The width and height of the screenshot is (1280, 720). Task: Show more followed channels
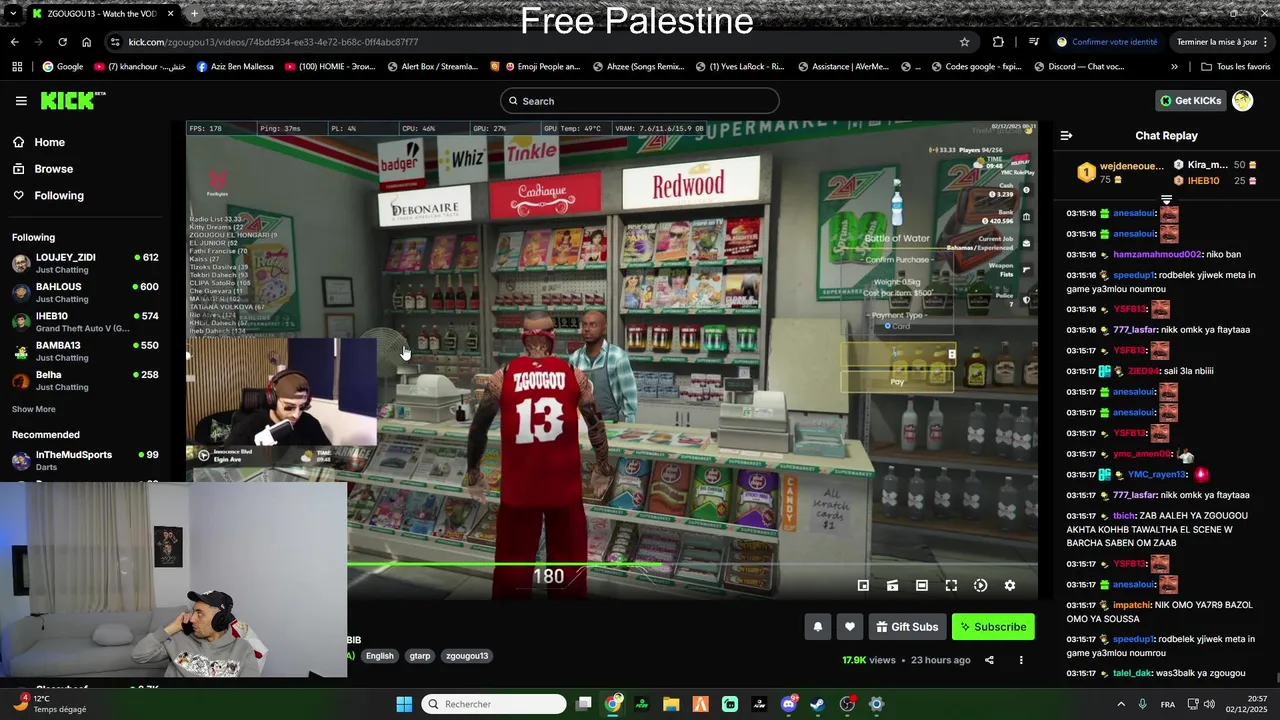34,409
